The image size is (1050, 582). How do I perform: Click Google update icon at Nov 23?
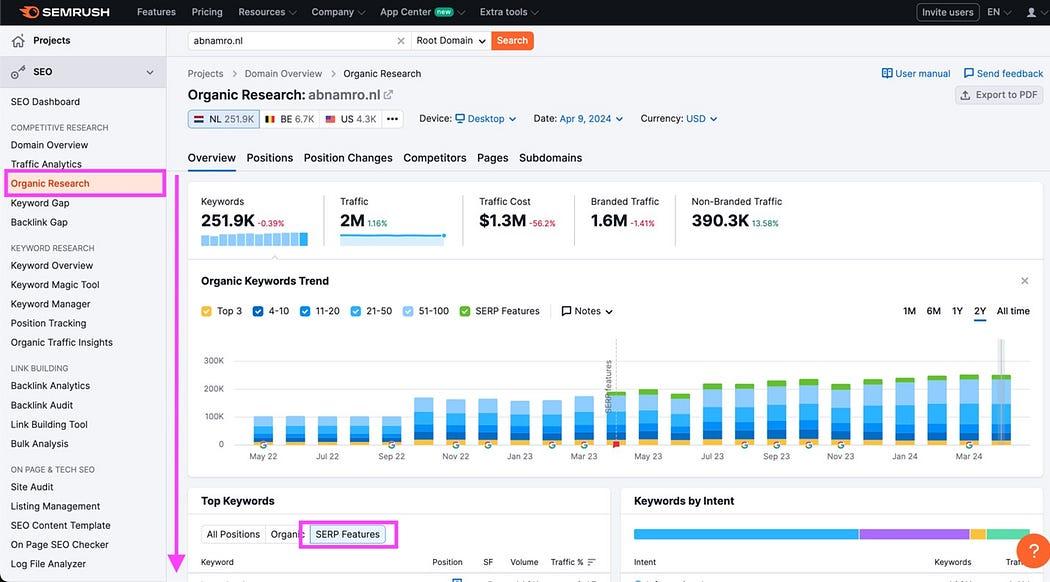pyautogui.click(x=840, y=445)
